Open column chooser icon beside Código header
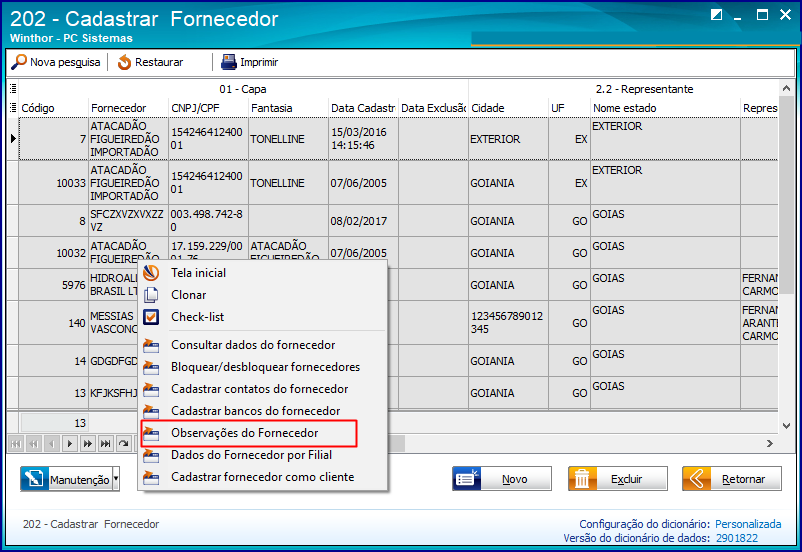The image size is (802, 552). tap(13, 108)
